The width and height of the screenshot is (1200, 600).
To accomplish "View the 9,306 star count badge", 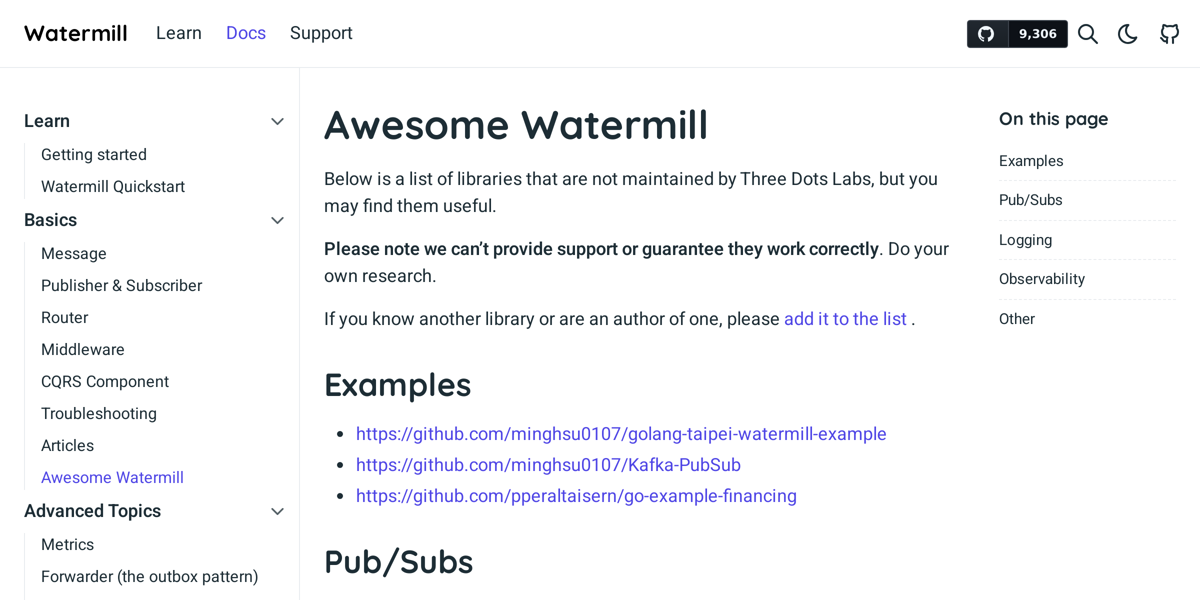I will click(x=1037, y=33).
